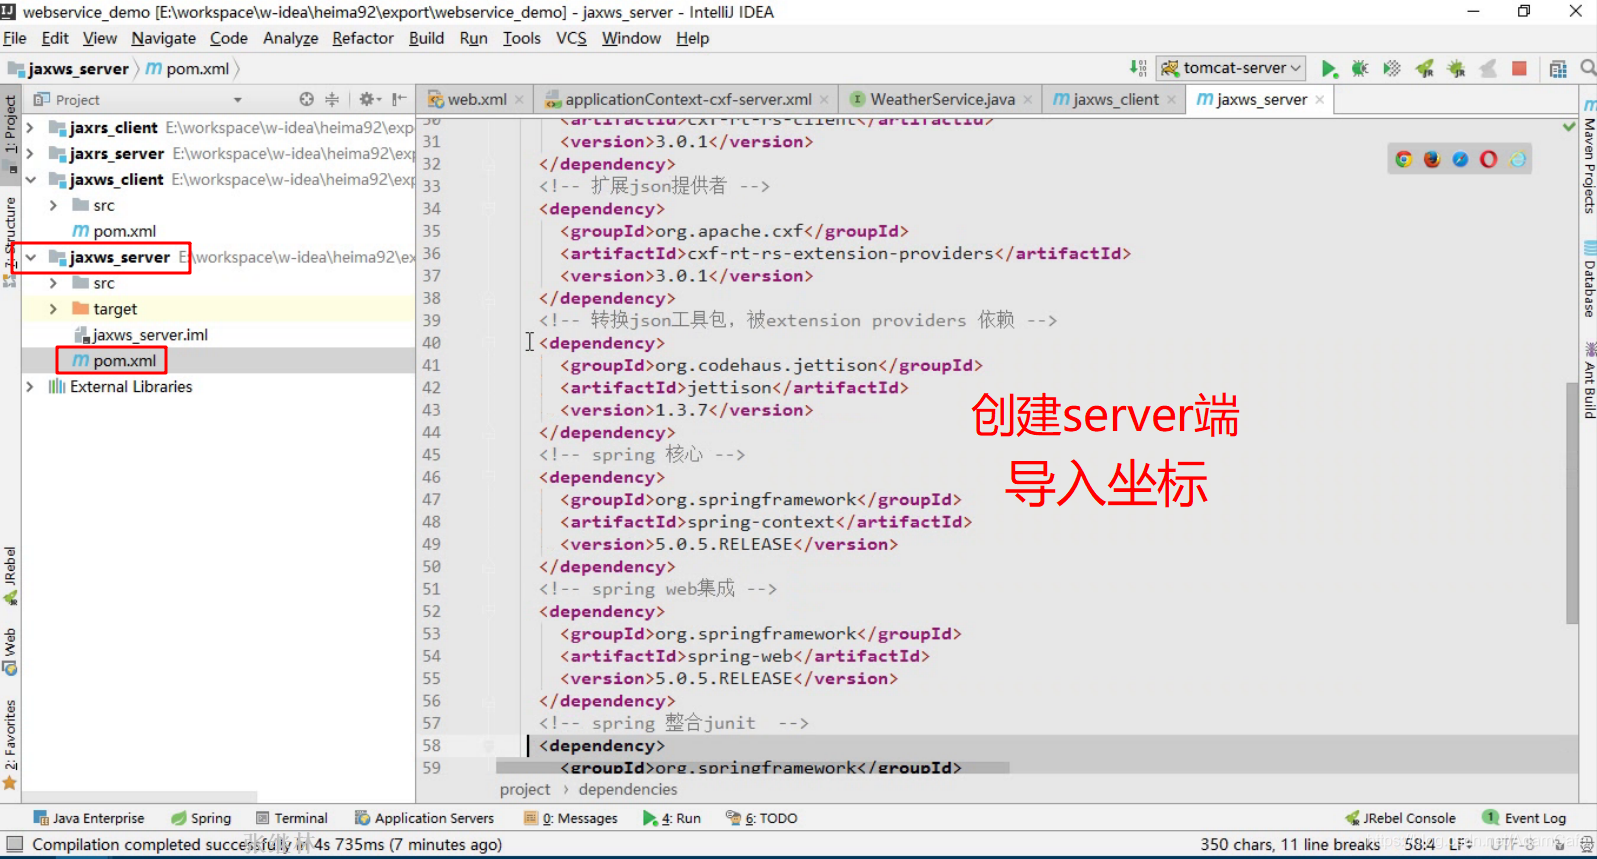
Task: Change LF line separator in status bar
Action: 1460,844
